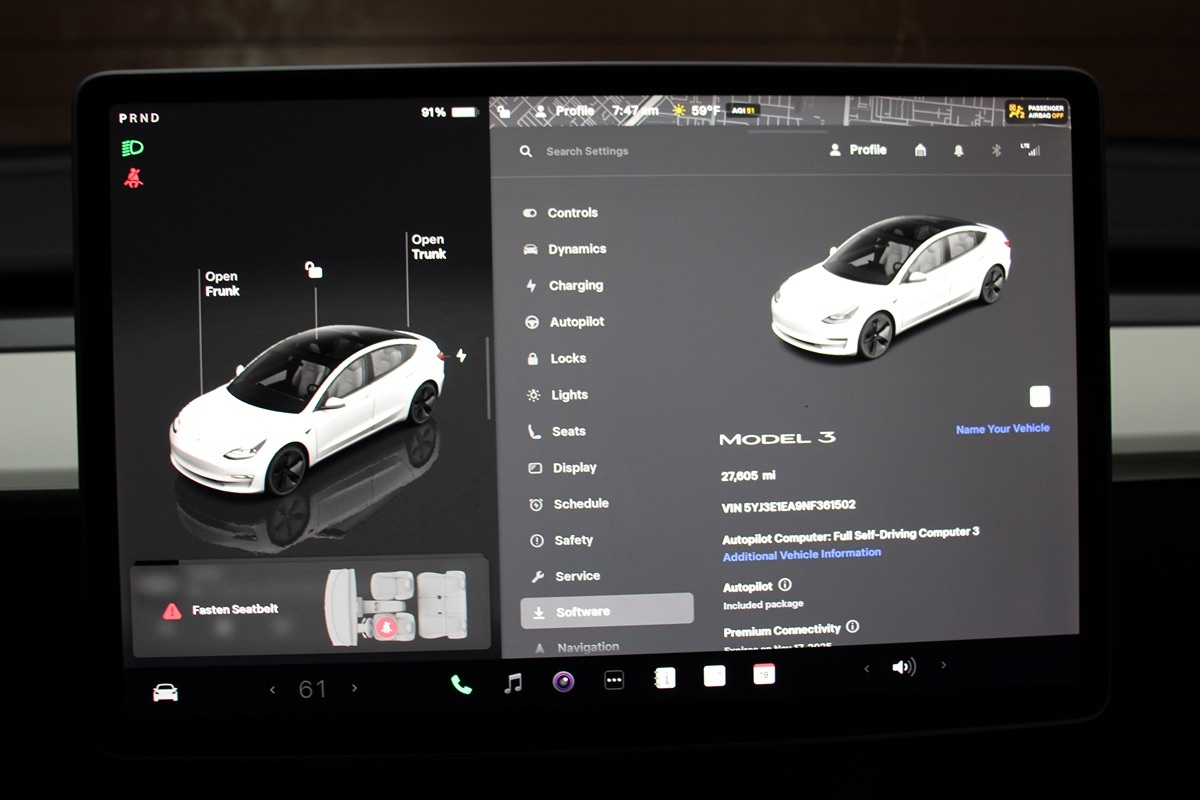Decrease the cabin temperature with left arrow

pyautogui.click(x=273, y=690)
